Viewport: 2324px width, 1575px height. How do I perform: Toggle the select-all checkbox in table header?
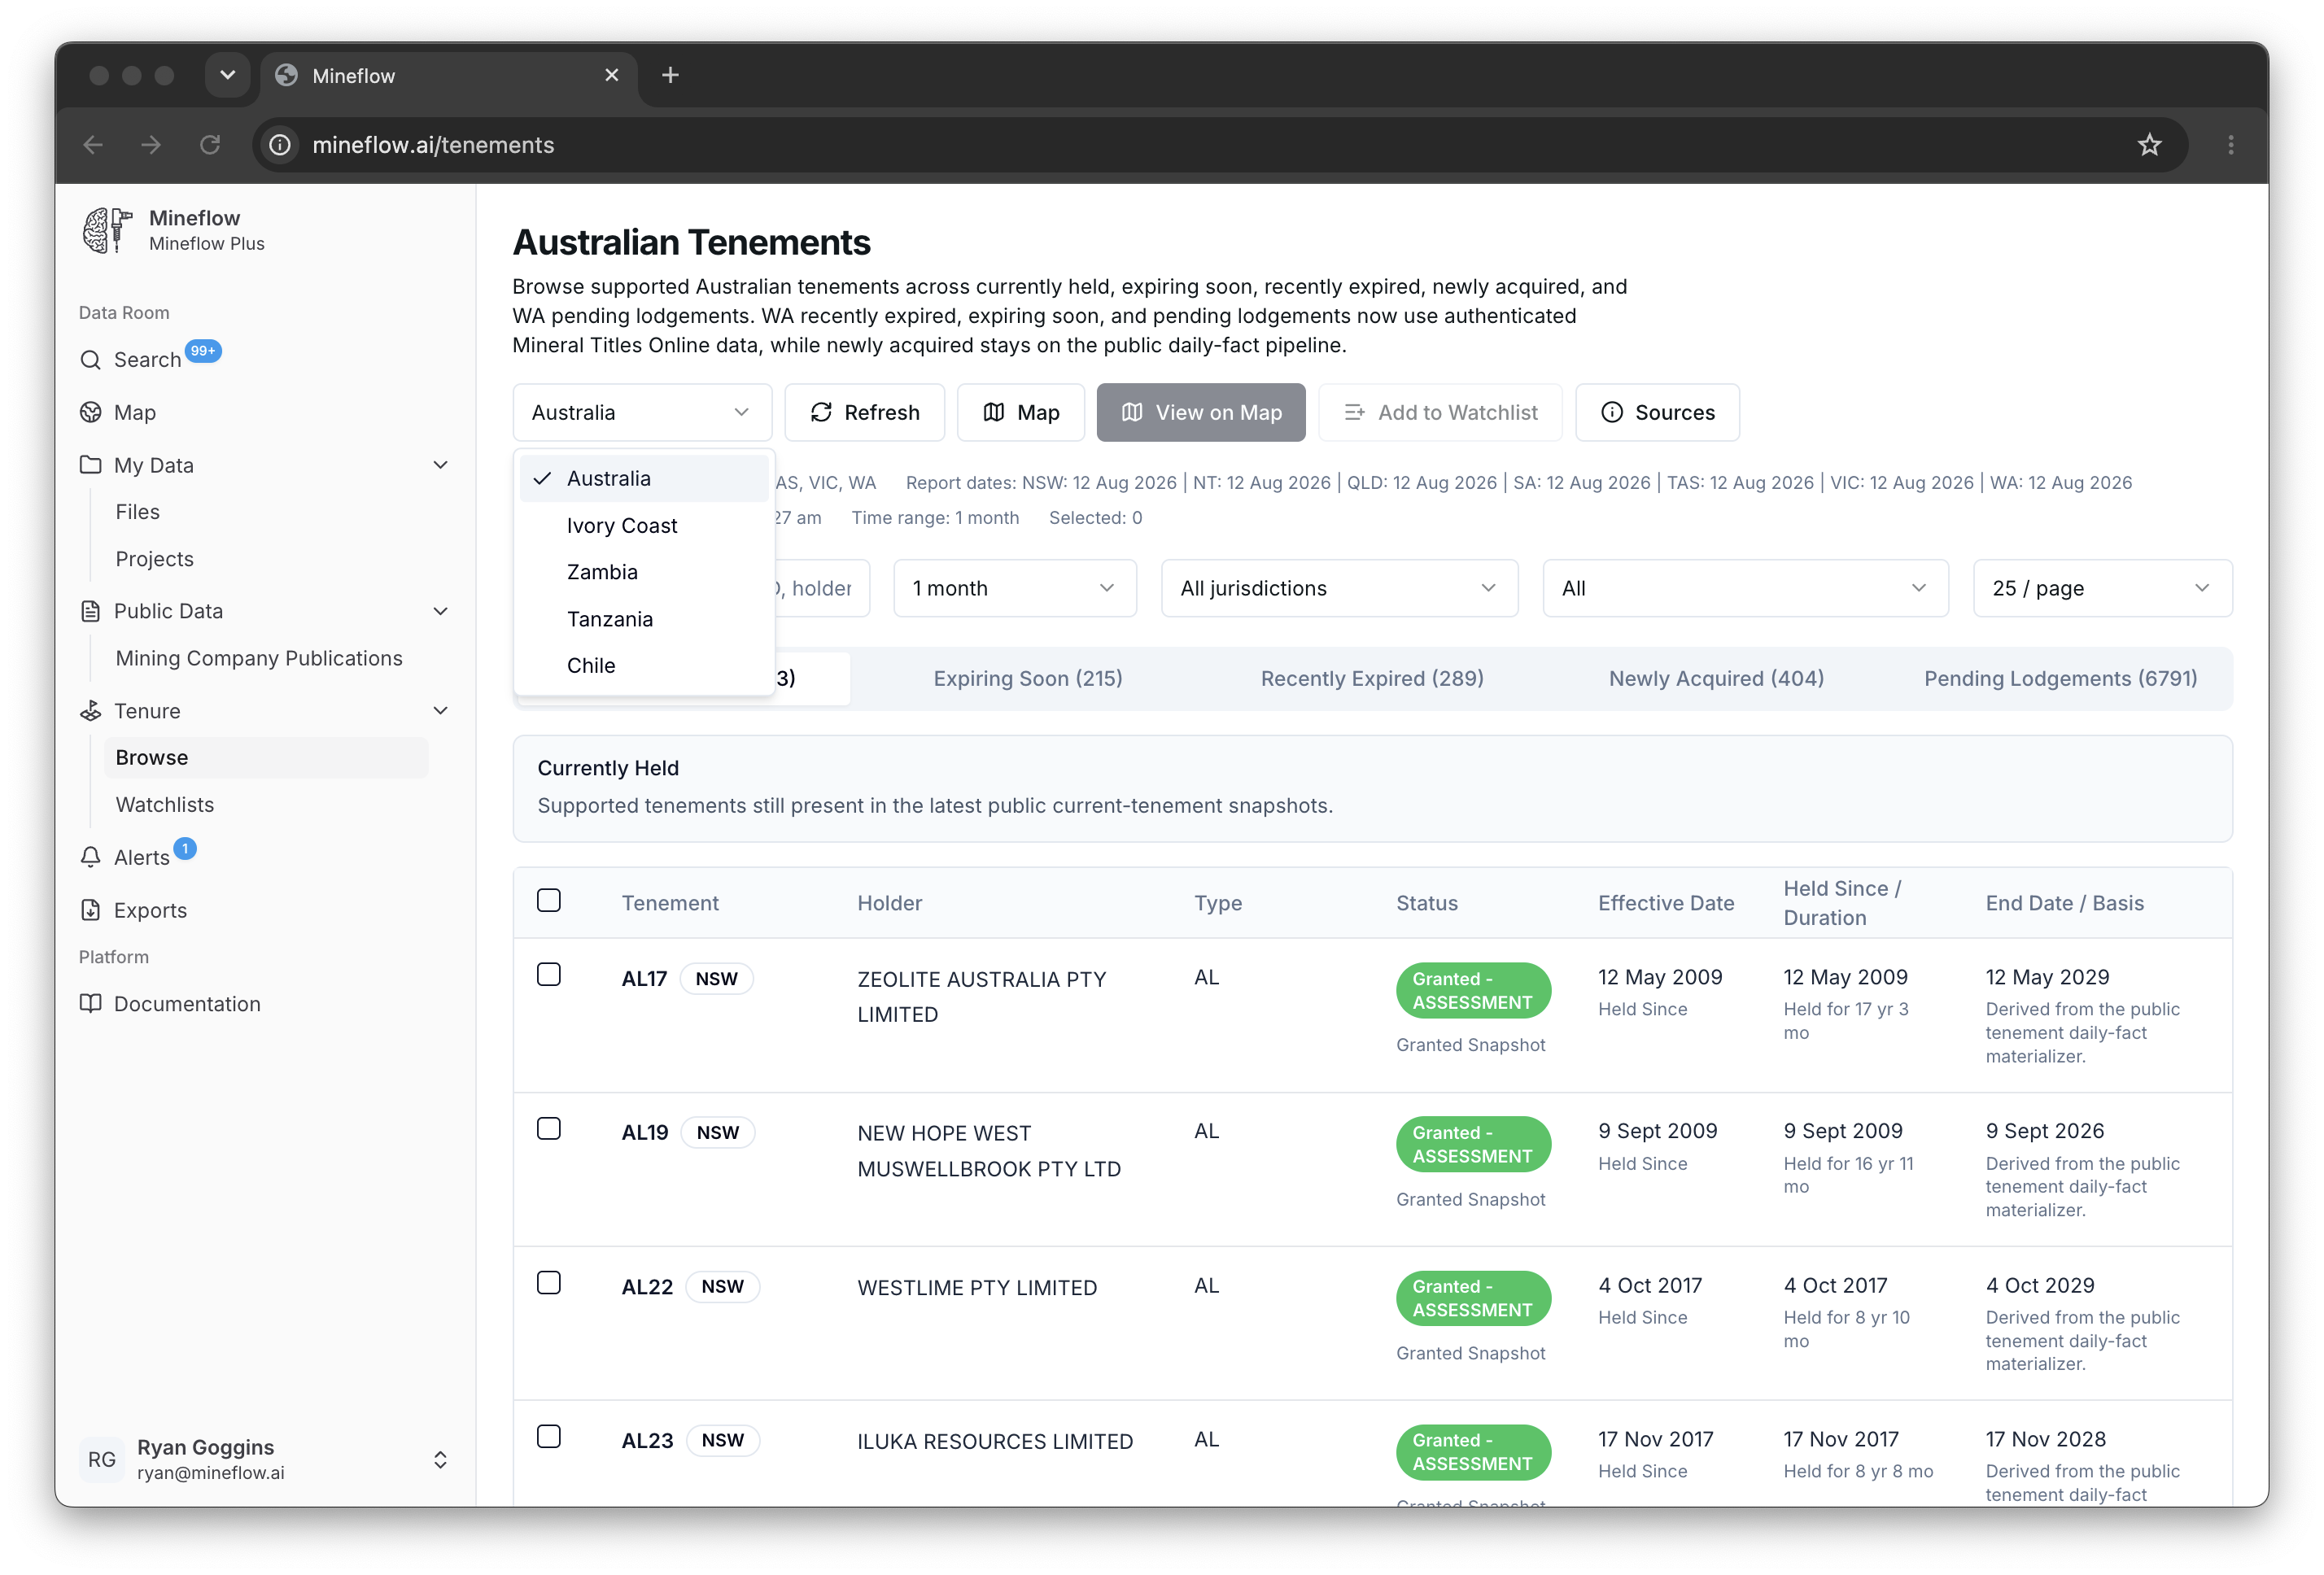tap(549, 901)
